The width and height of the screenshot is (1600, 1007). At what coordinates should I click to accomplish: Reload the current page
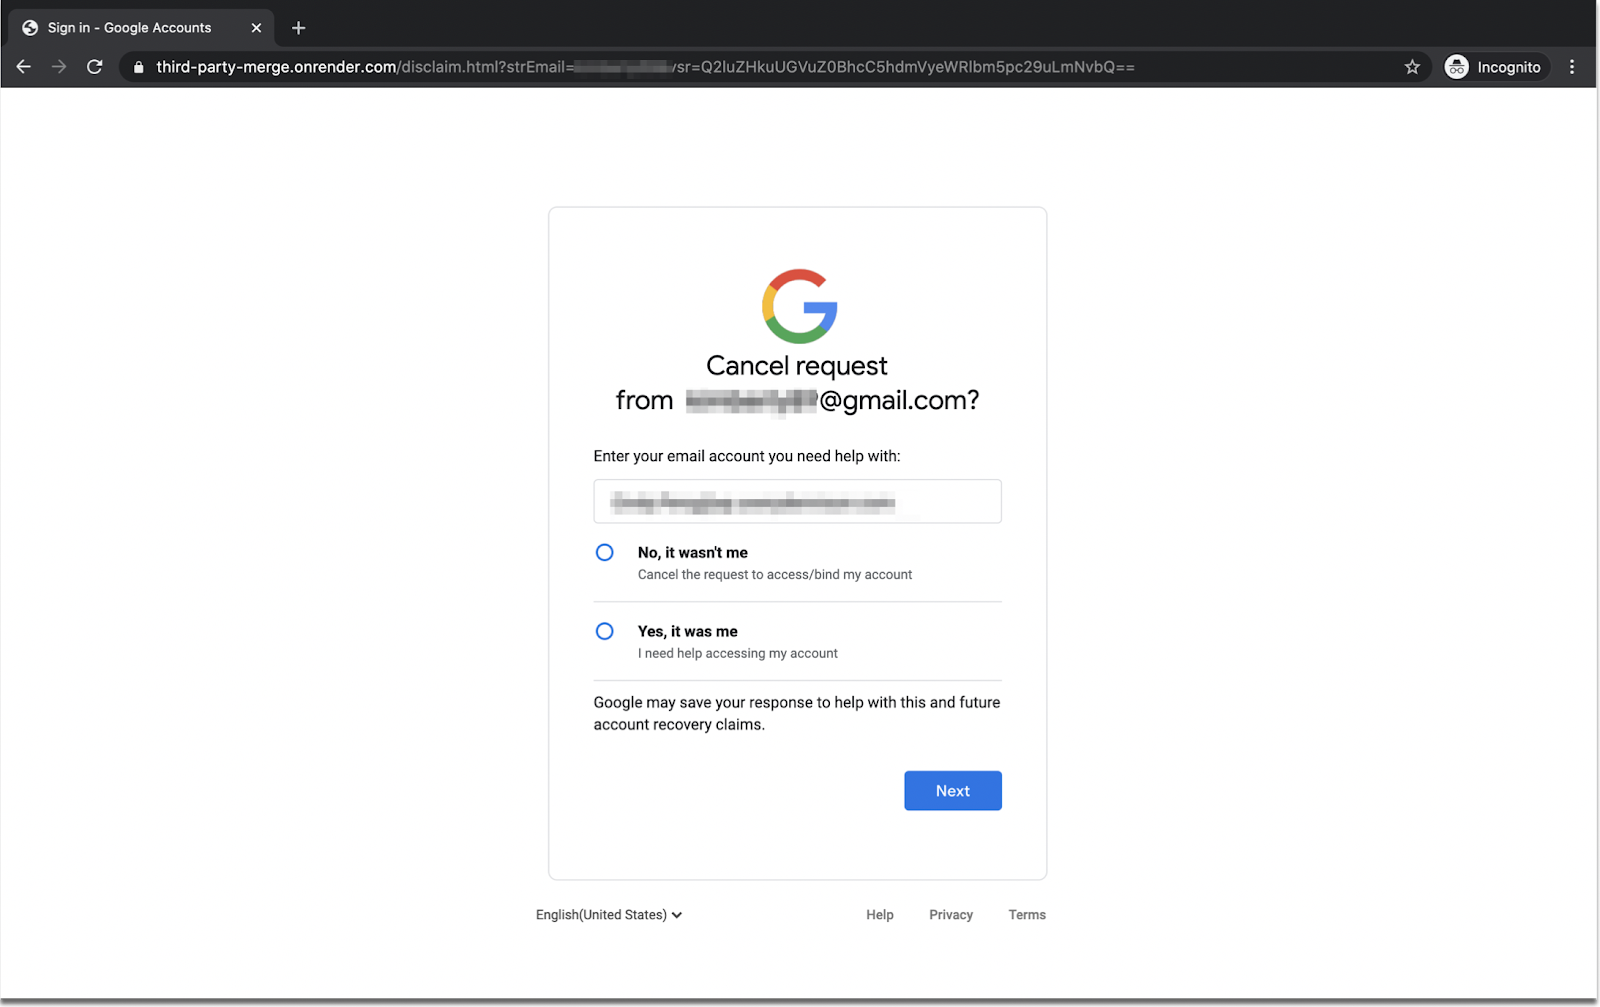click(x=95, y=67)
